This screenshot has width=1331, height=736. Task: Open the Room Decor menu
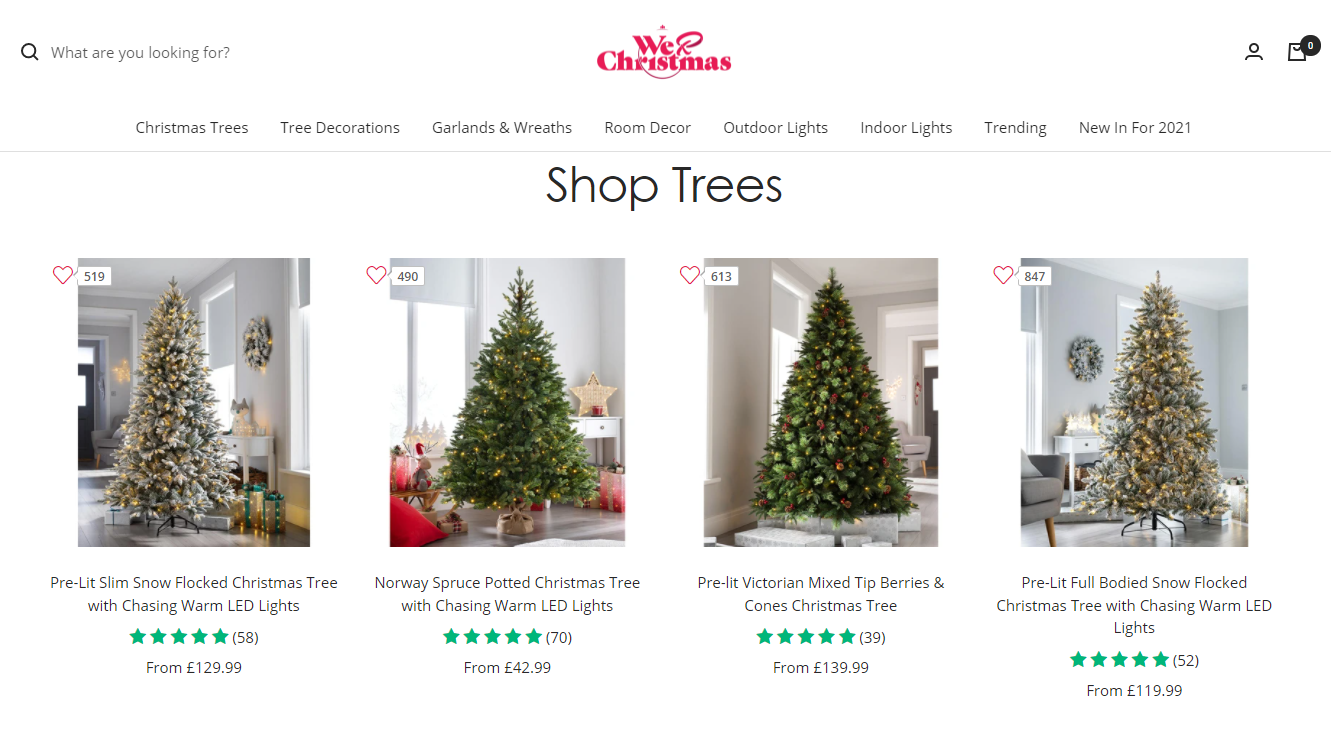pyautogui.click(x=648, y=127)
